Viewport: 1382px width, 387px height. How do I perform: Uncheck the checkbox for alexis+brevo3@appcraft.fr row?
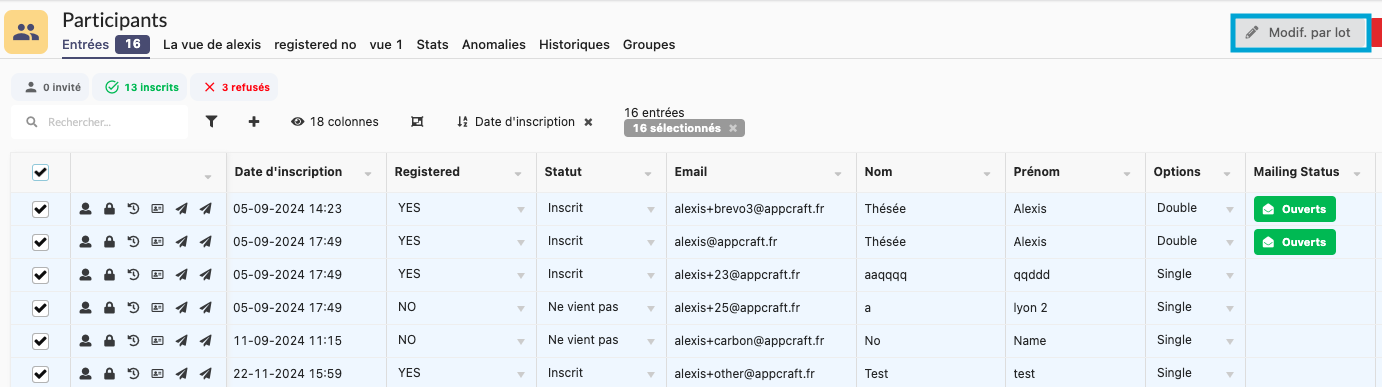pyautogui.click(x=40, y=209)
